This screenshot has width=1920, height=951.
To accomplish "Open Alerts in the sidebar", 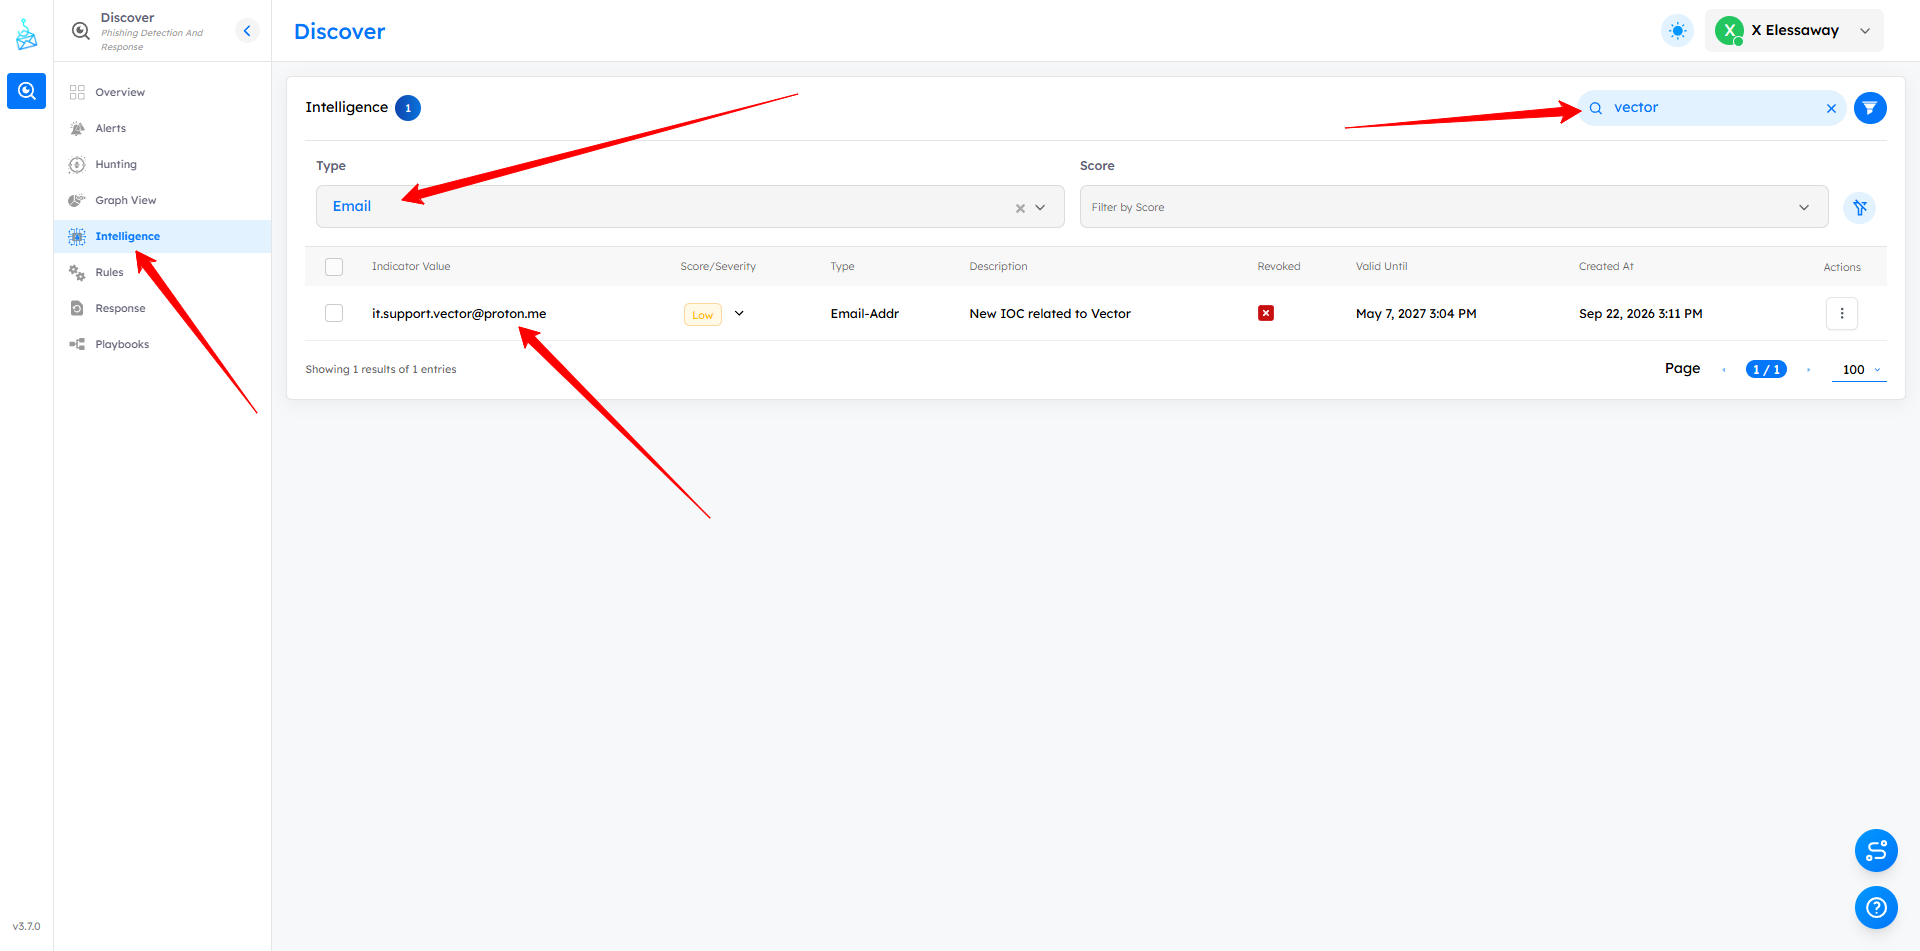I will pos(163,128).
